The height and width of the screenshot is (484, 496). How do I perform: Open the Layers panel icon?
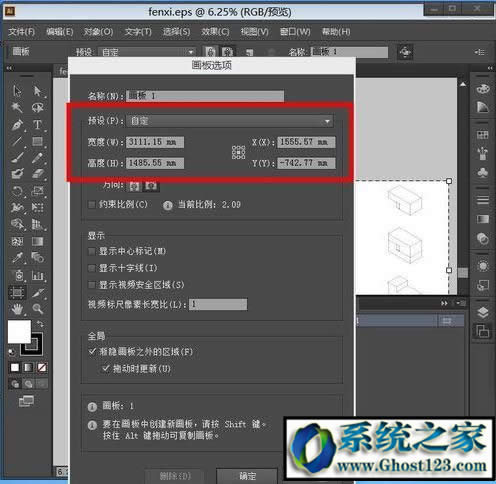coord(483,313)
